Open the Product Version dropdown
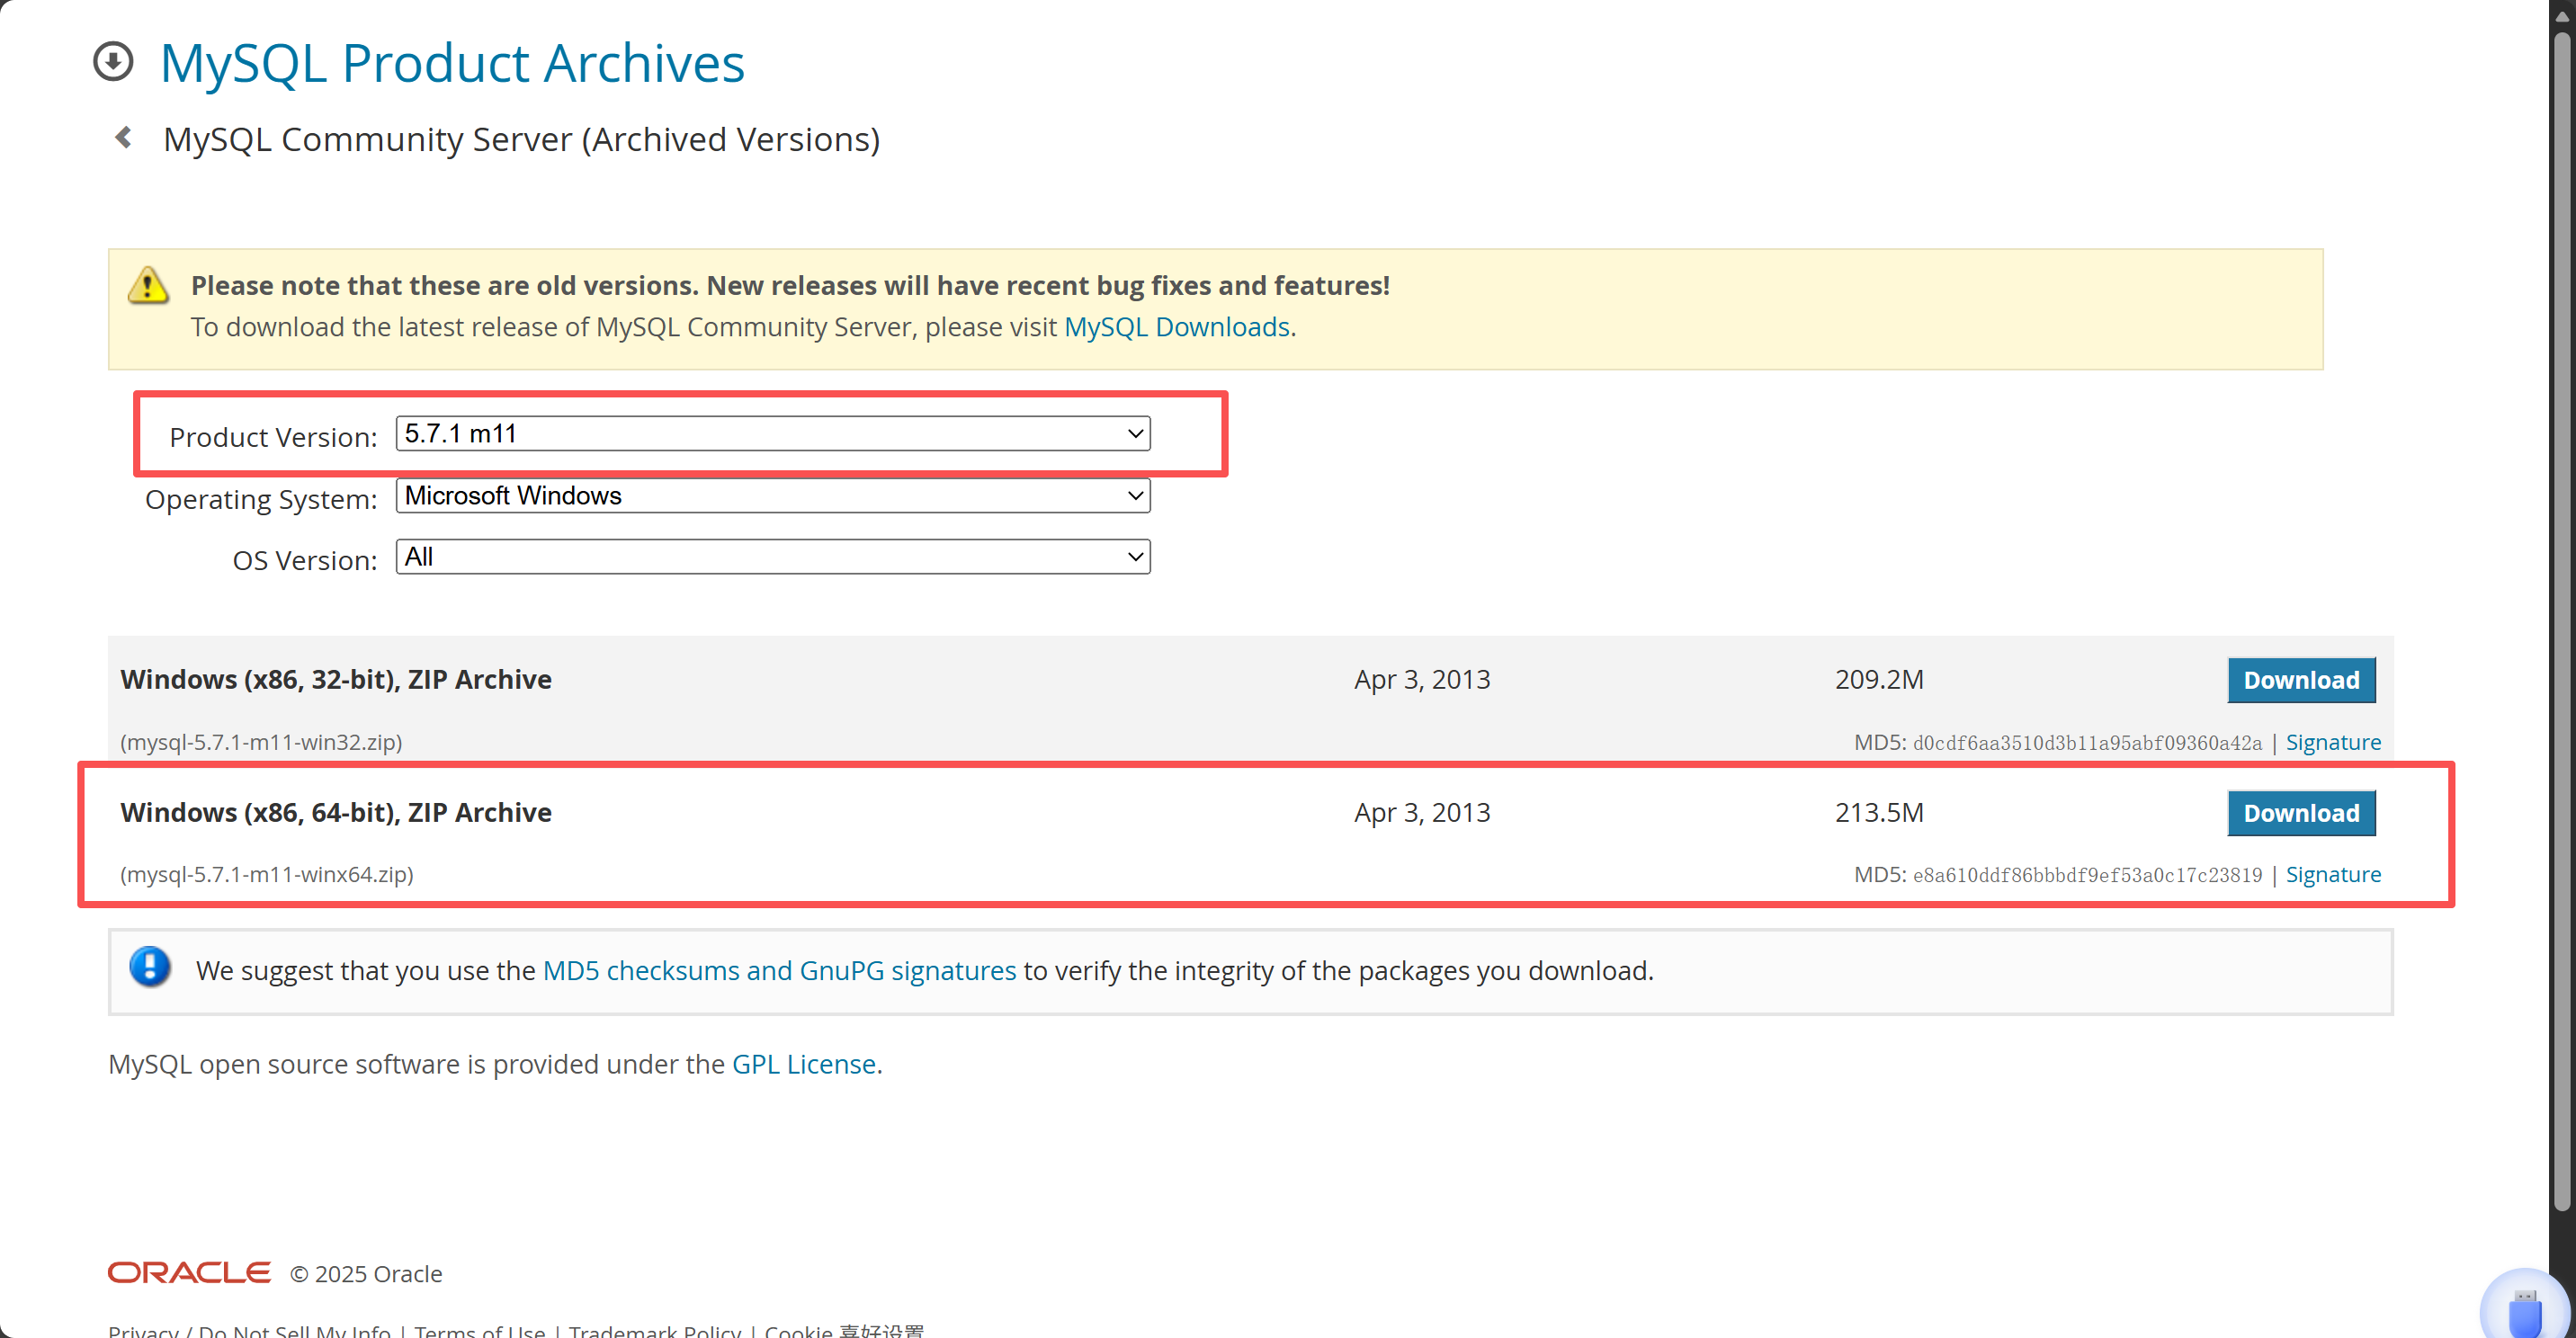Image resolution: width=2576 pixels, height=1338 pixels. tap(772, 434)
